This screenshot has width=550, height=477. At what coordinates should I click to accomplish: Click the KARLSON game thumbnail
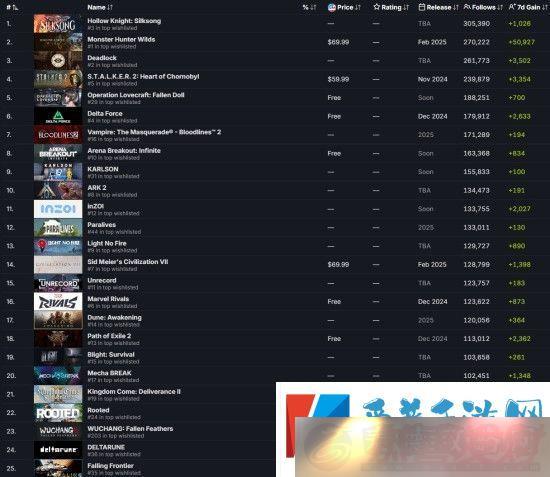[x=58, y=172]
